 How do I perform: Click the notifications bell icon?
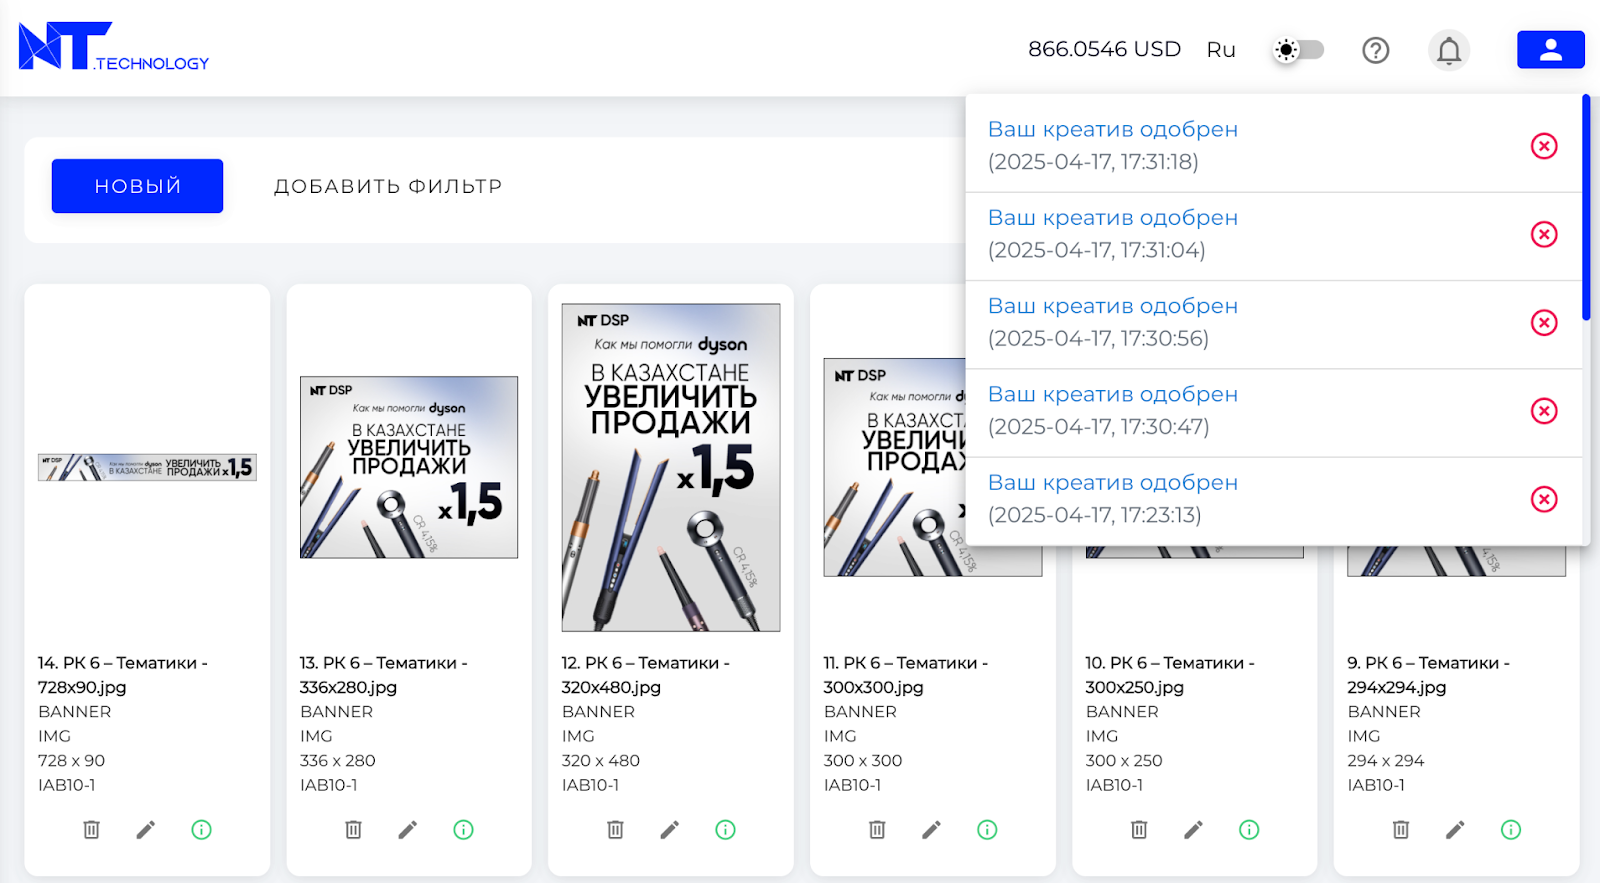tap(1449, 50)
